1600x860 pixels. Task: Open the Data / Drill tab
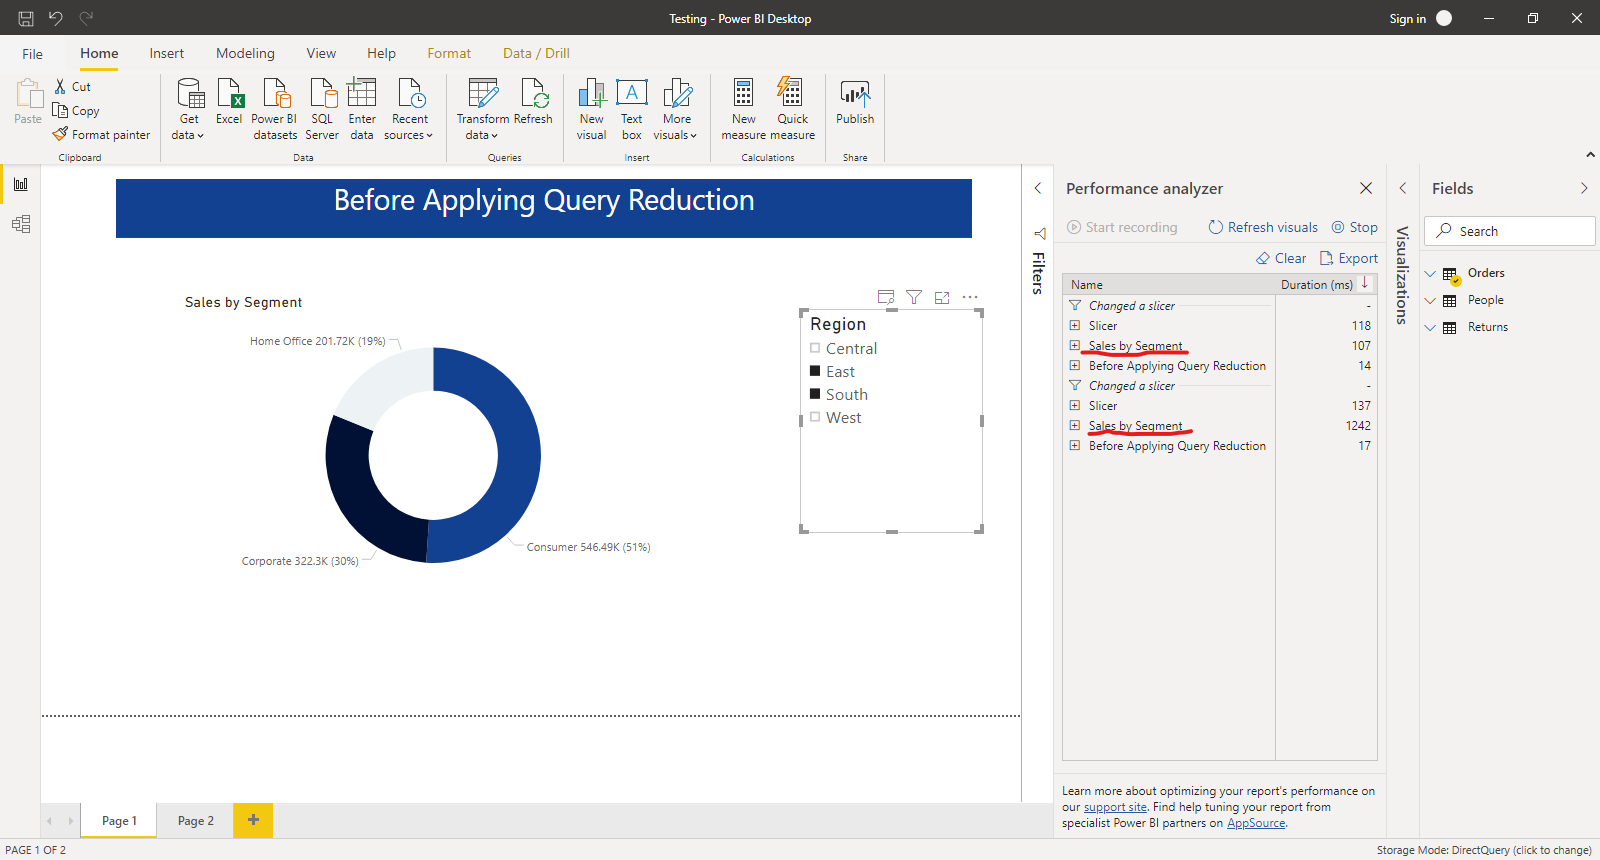click(x=536, y=53)
